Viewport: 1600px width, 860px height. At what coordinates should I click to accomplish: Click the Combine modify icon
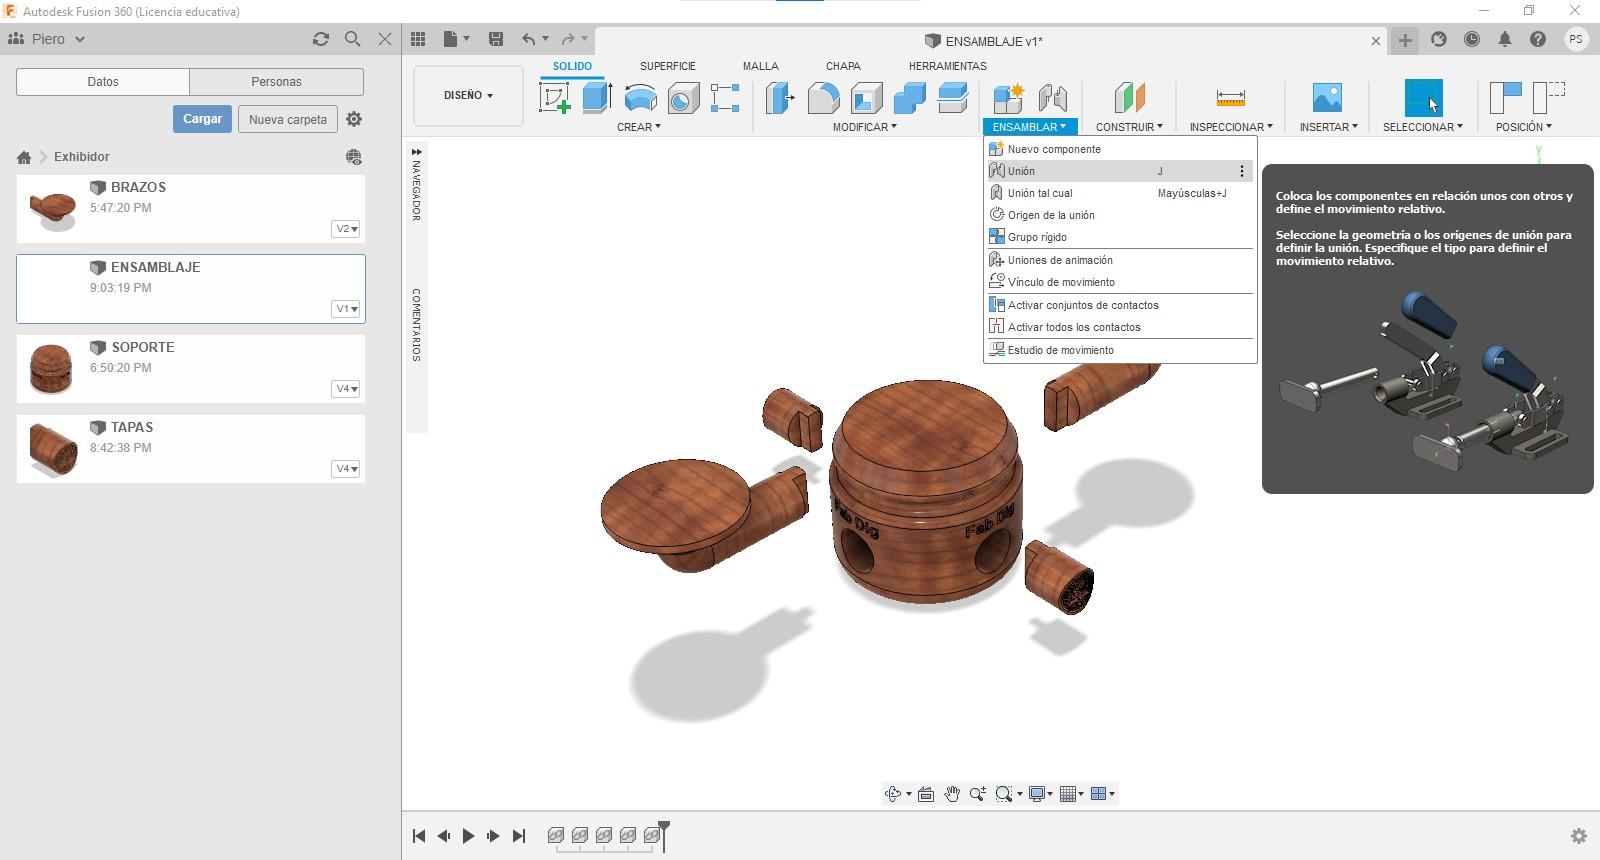[910, 98]
